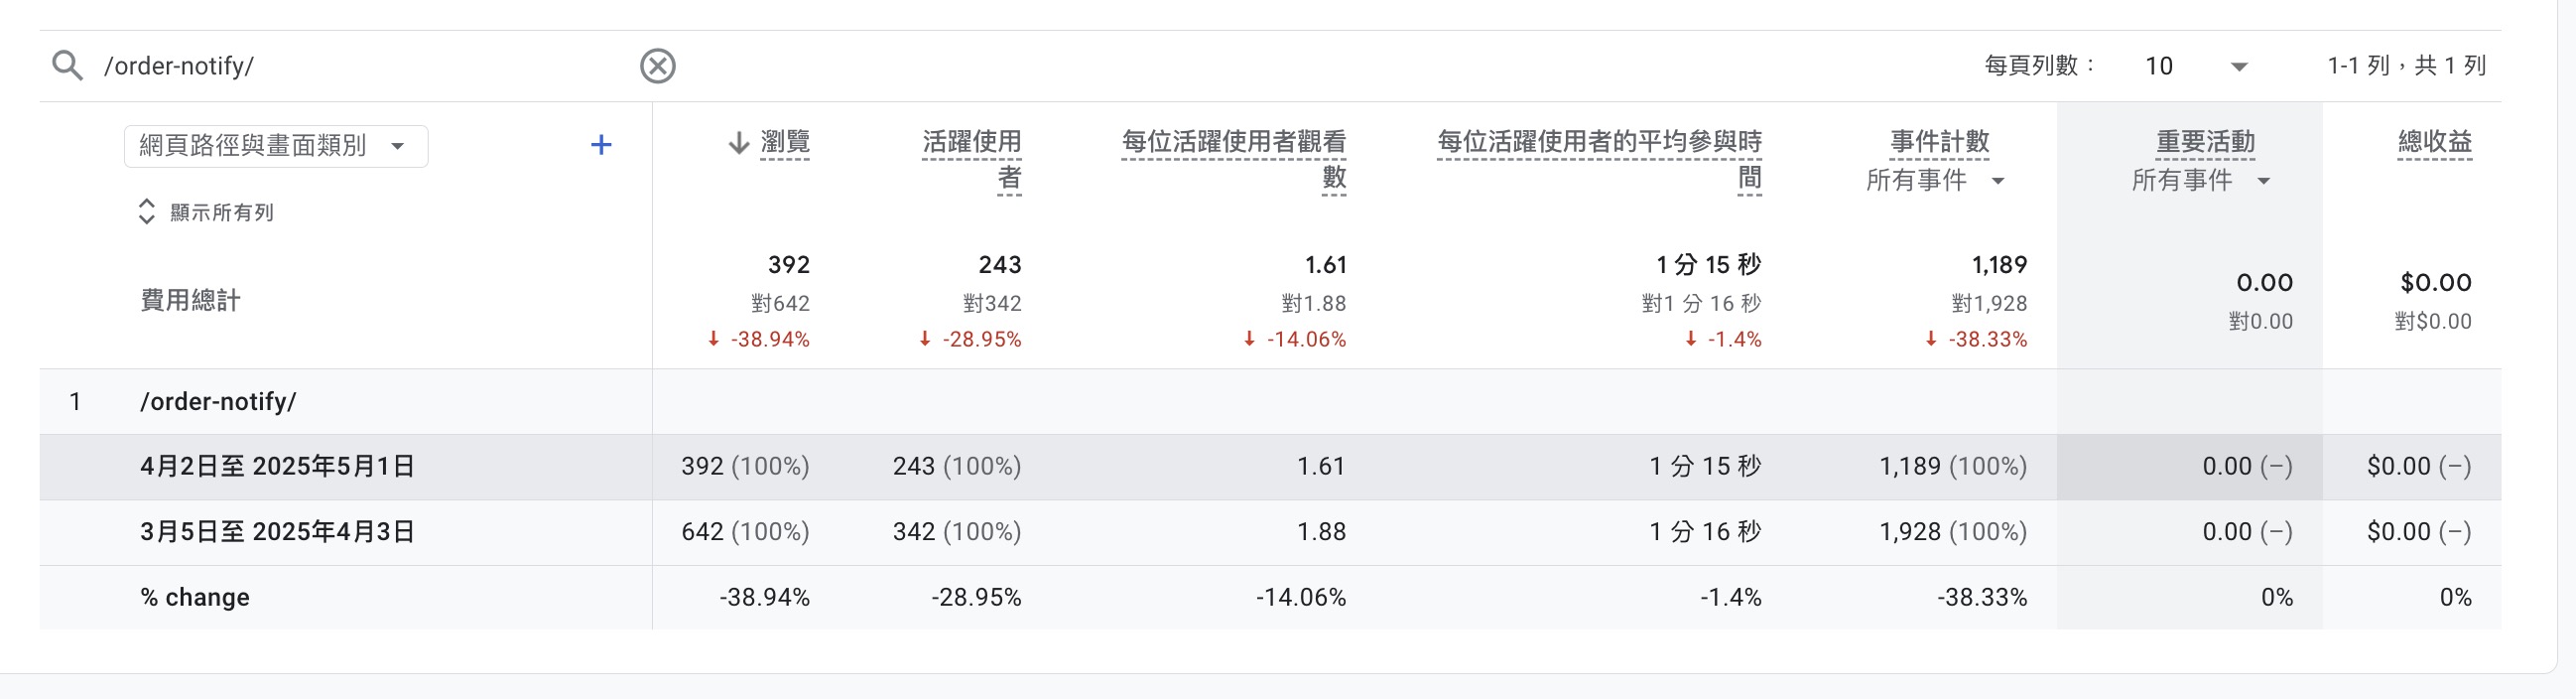This screenshot has height=699, width=2576.
Task: Select the /order-notify/ page path row
Action: coord(218,402)
